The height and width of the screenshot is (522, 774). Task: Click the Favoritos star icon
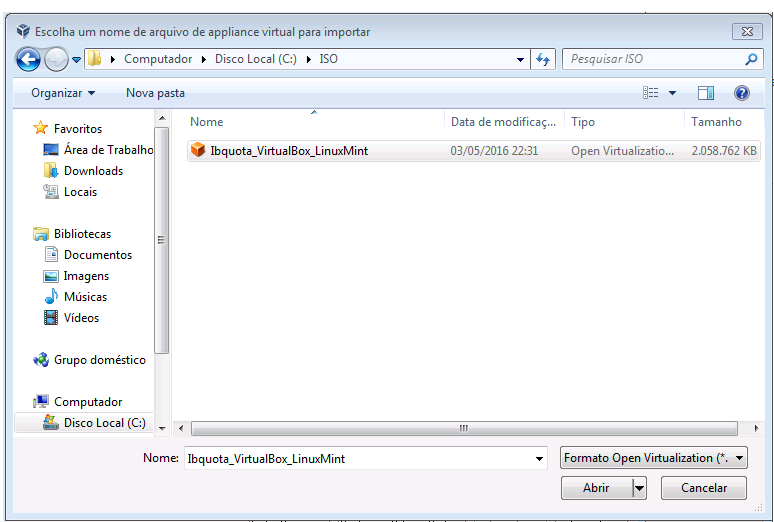tap(40, 128)
